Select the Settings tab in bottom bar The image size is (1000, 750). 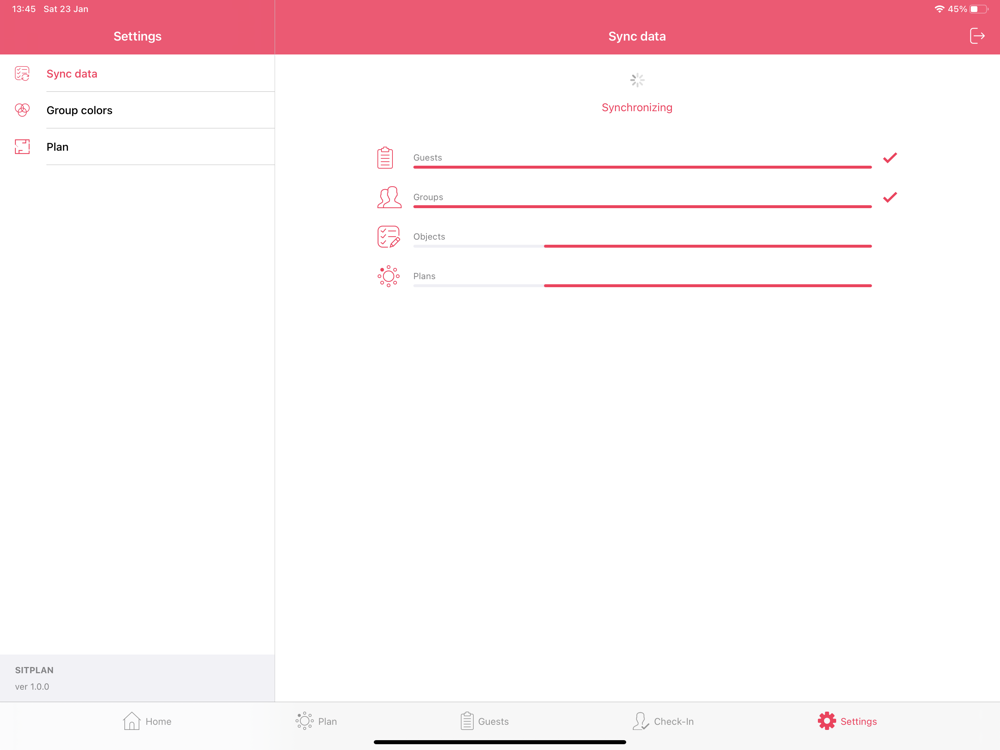[x=848, y=721]
